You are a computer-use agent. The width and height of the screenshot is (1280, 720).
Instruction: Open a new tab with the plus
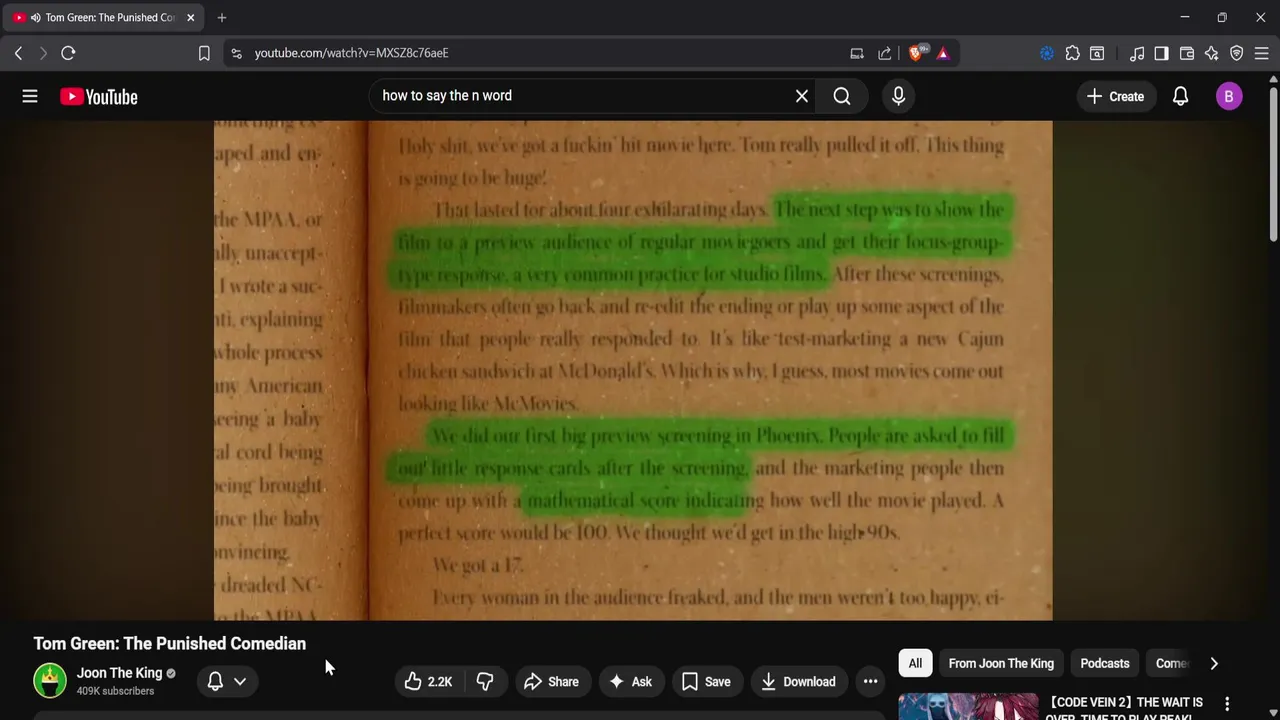click(222, 17)
